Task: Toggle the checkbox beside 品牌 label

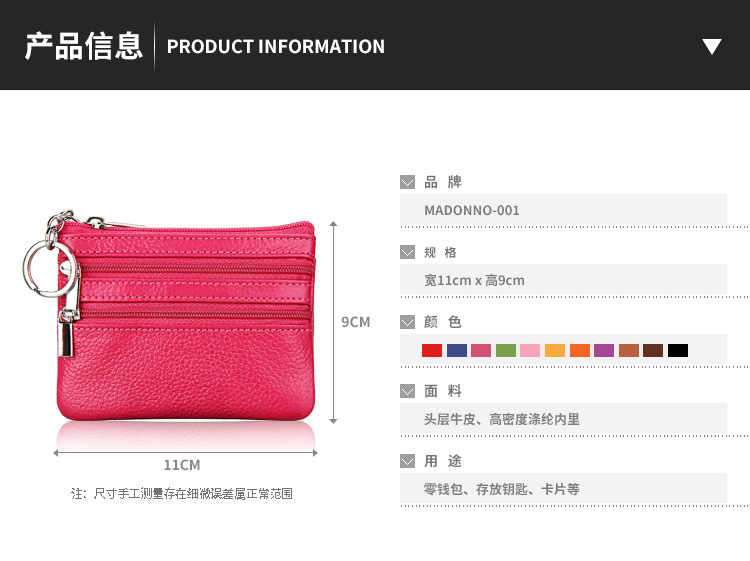Action: tap(408, 182)
